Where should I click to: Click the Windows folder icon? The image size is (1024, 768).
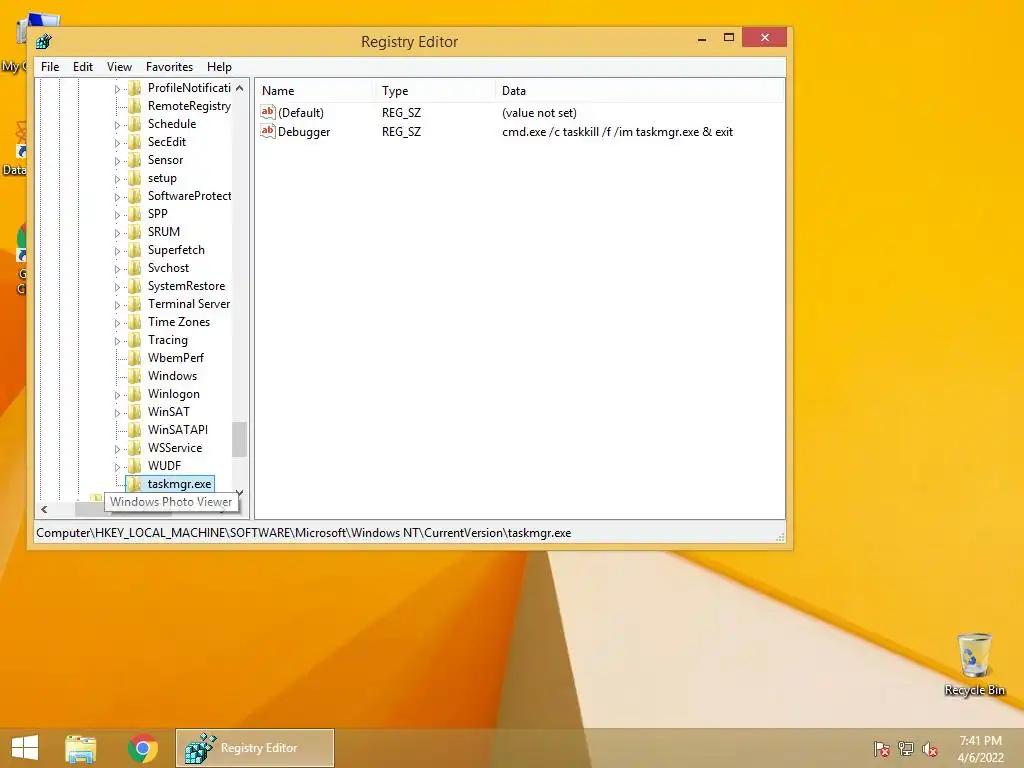pos(135,376)
